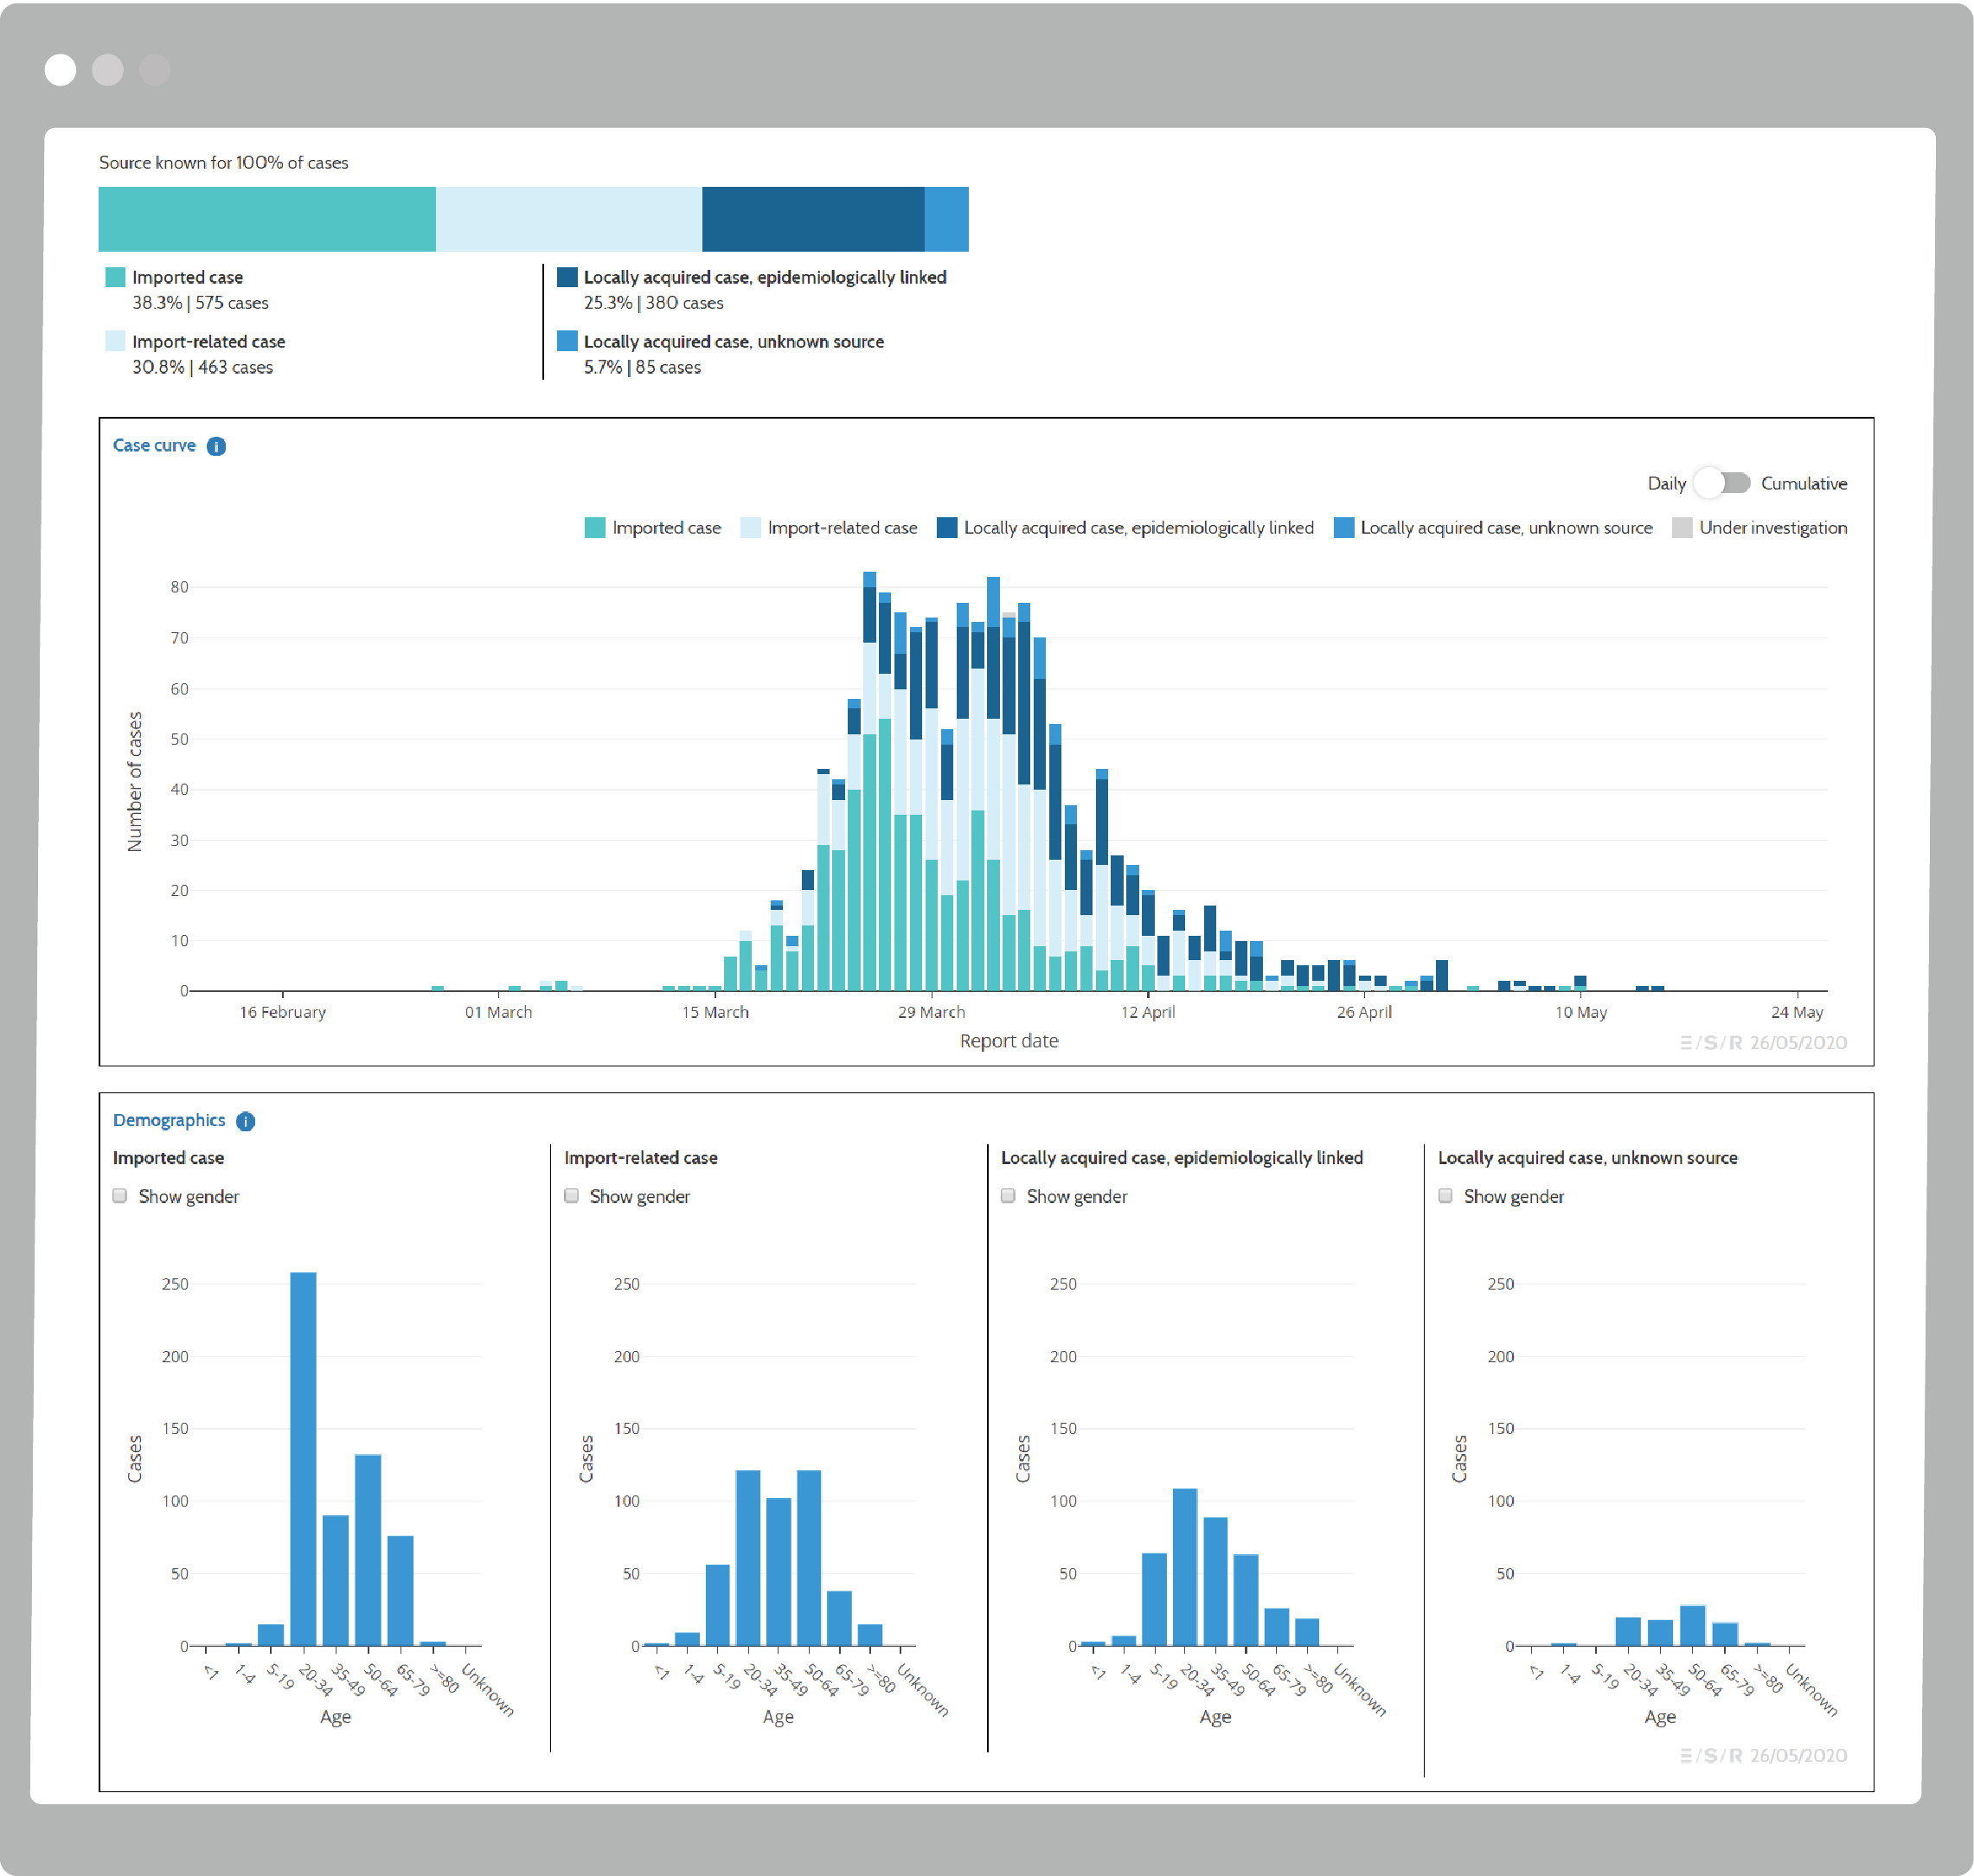Toggle Import-related case legend swatch in chart
The image size is (1974, 1876).
coord(750,528)
